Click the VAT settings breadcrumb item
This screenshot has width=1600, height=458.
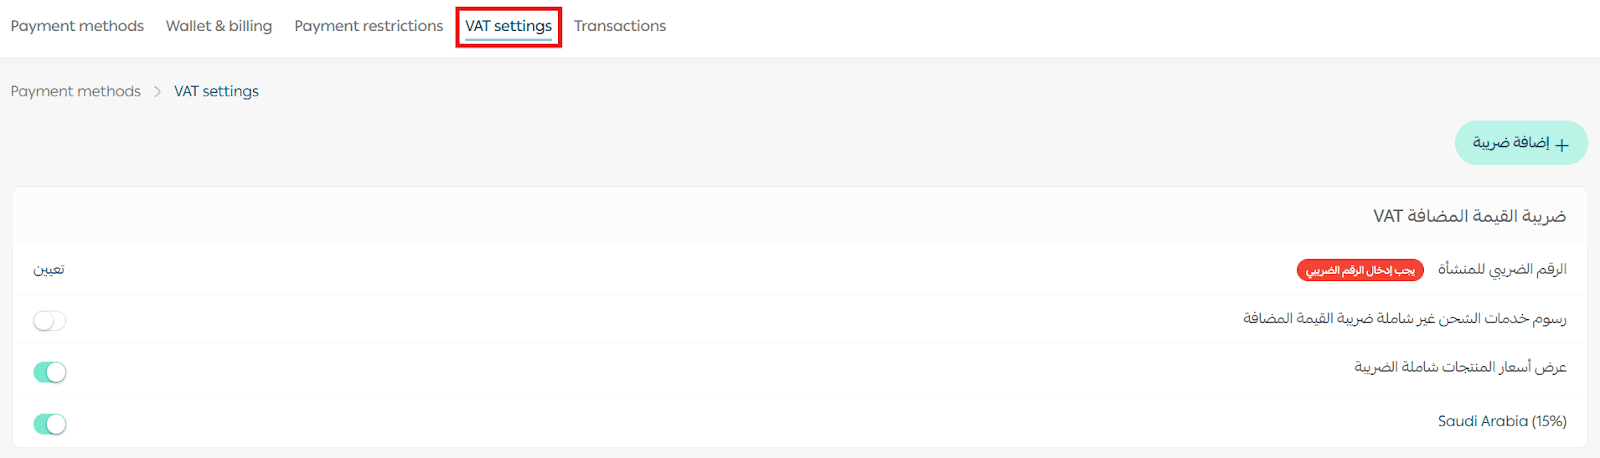point(216,91)
